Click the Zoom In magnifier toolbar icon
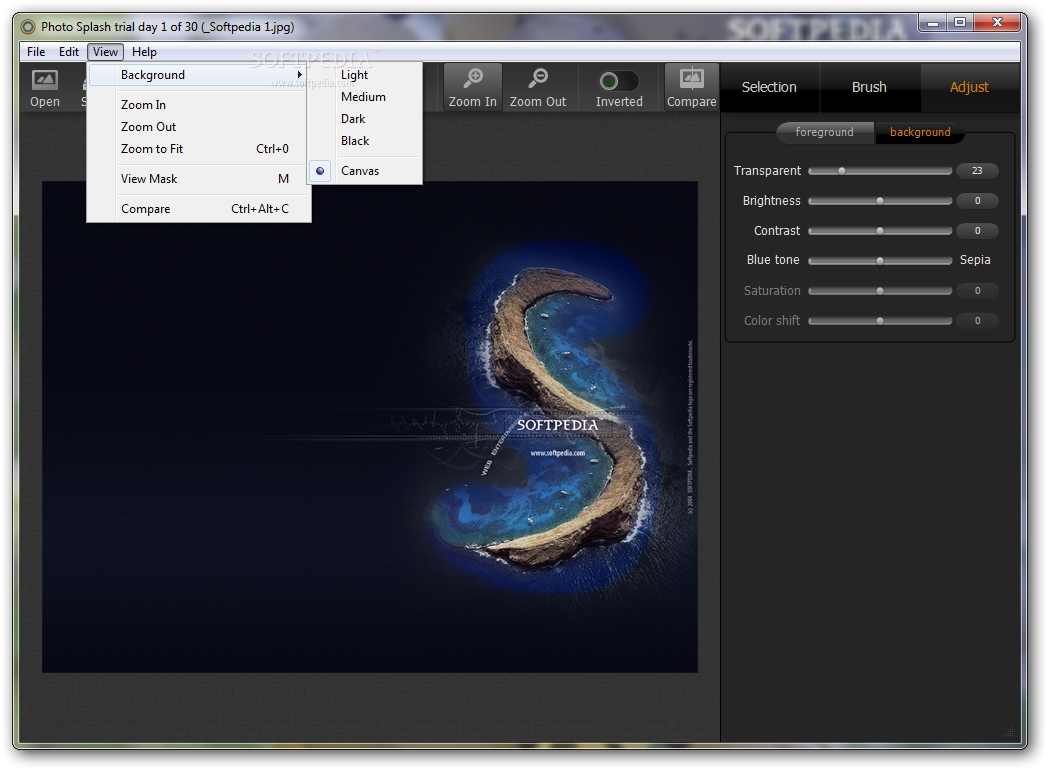 tap(473, 88)
